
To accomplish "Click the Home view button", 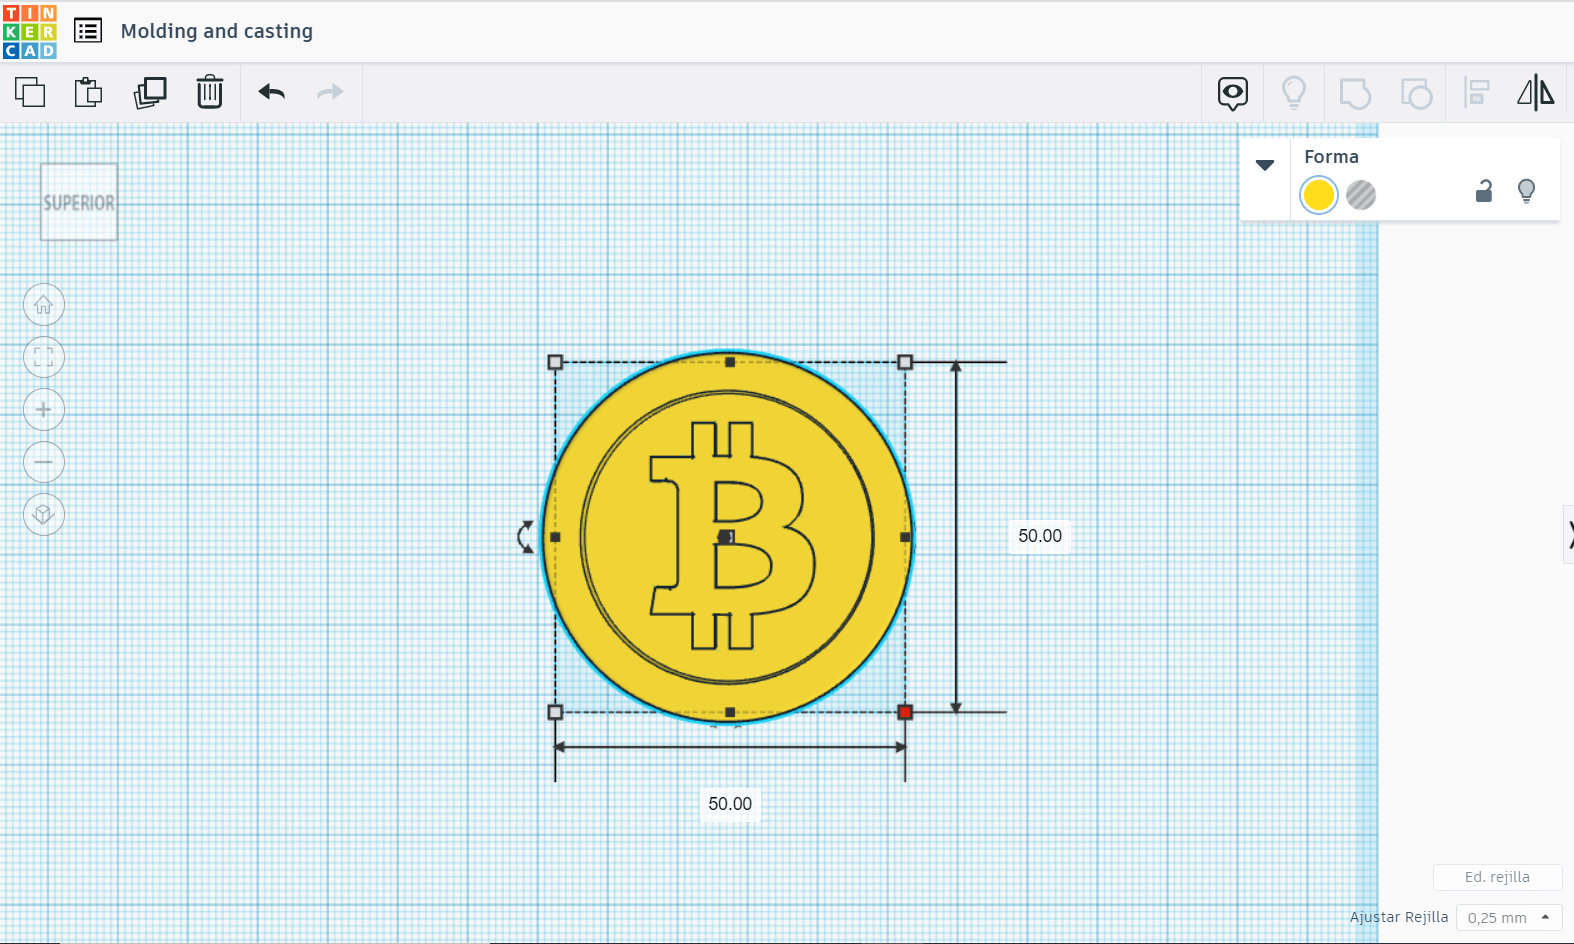I will [44, 305].
